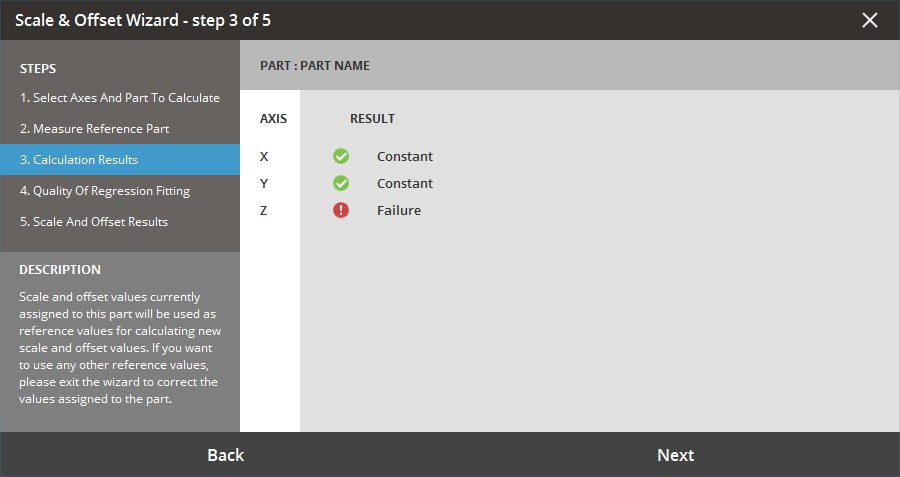Close the Scale & Offset Wizard window

pos(870,20)
